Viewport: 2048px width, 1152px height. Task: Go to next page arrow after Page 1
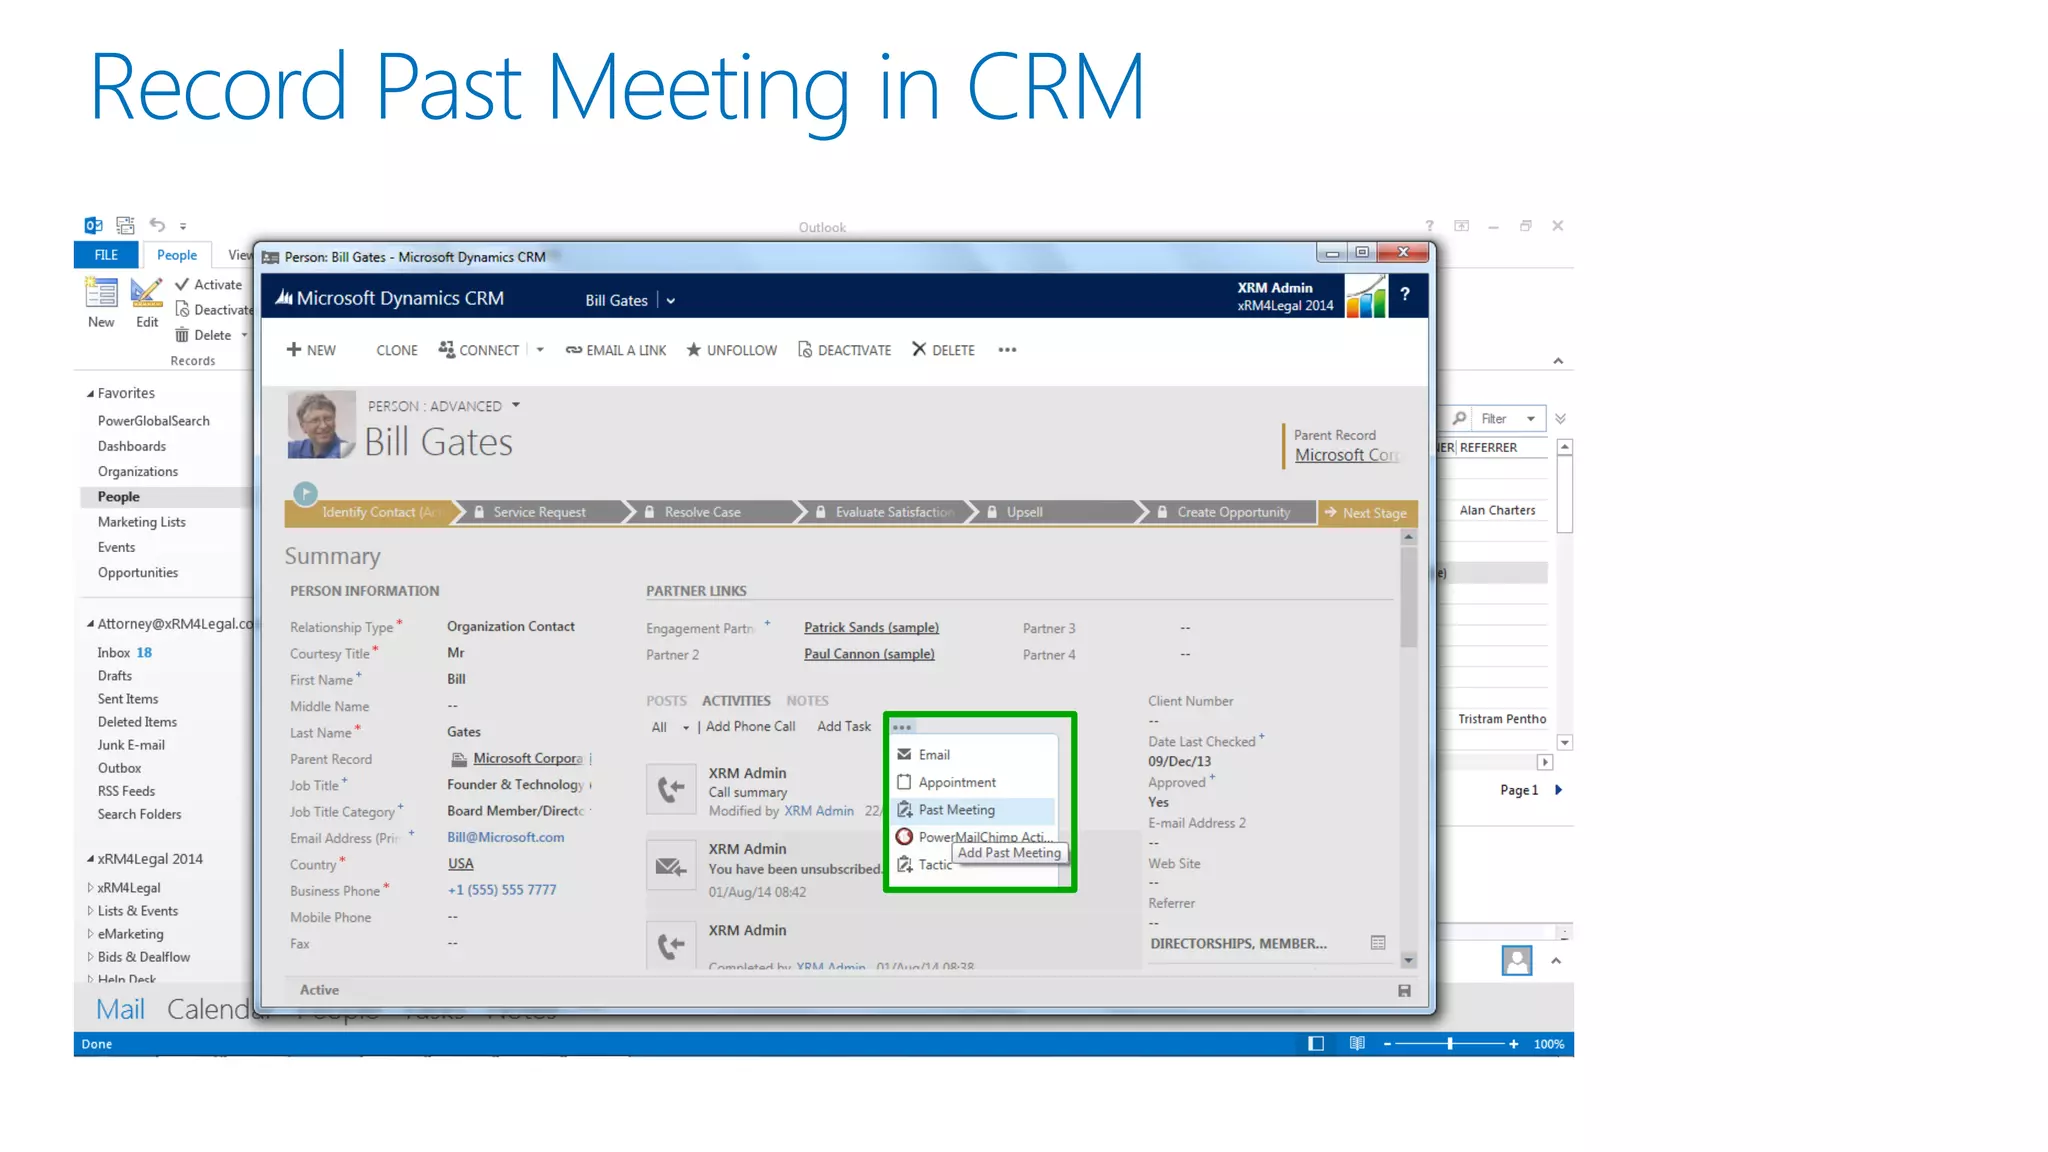tap(1558, 790)
